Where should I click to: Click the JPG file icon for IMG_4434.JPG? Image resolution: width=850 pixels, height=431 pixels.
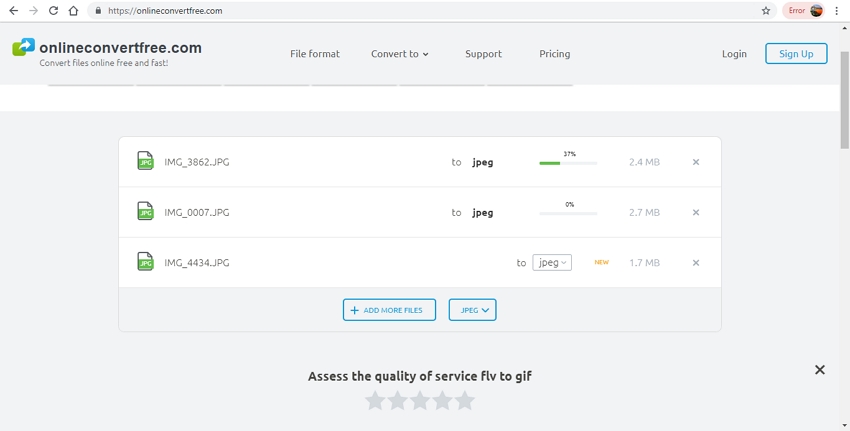[145, 262]
